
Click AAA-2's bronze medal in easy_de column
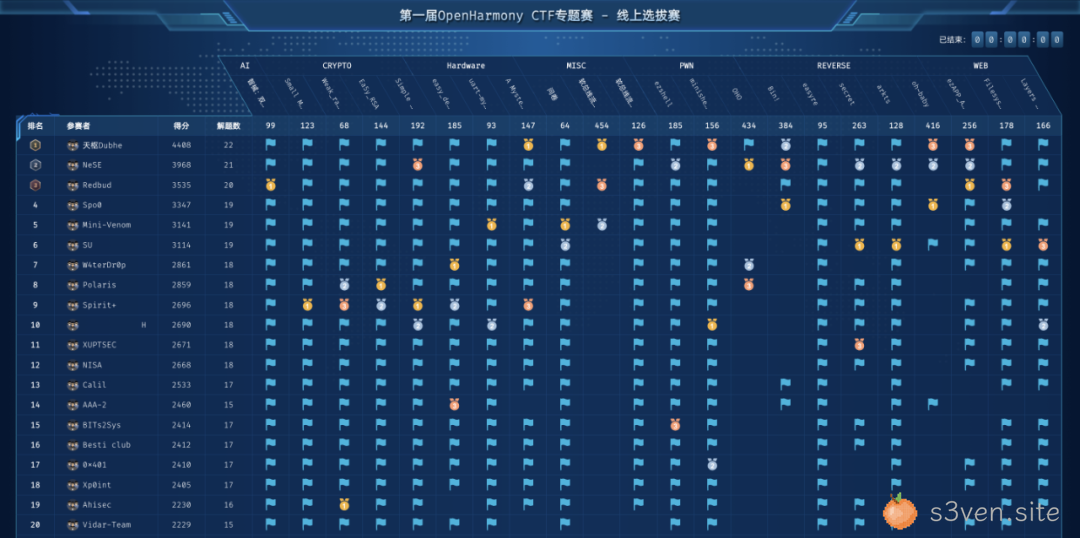(455, 404)
